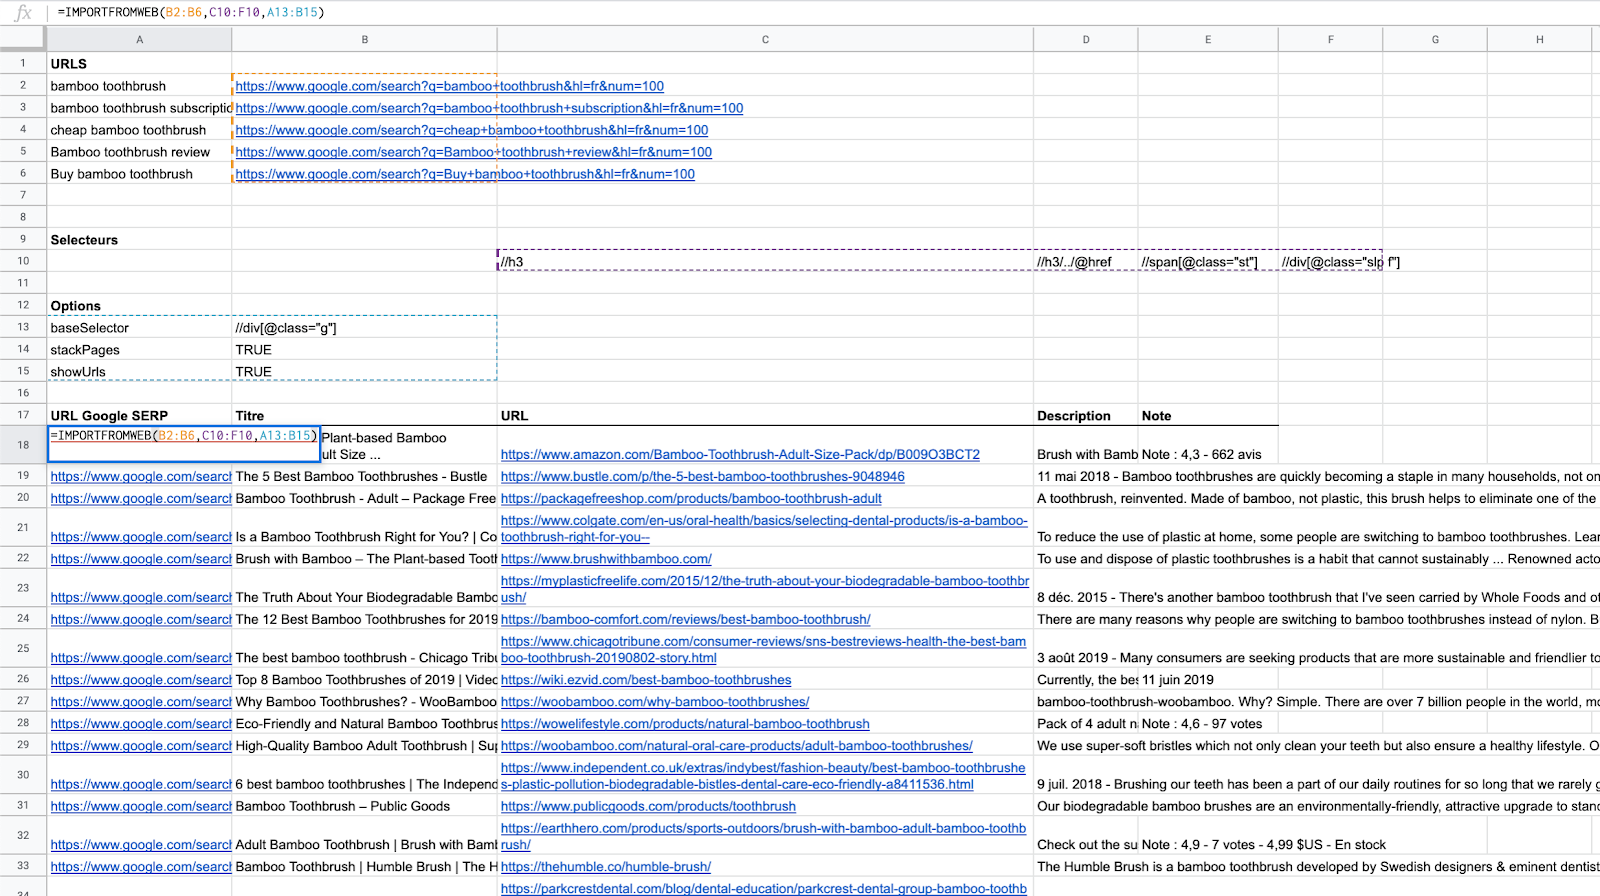The width and height of the screenshot is (1600, 896).
Task: Select row 10 header
Action: point(23,261)
